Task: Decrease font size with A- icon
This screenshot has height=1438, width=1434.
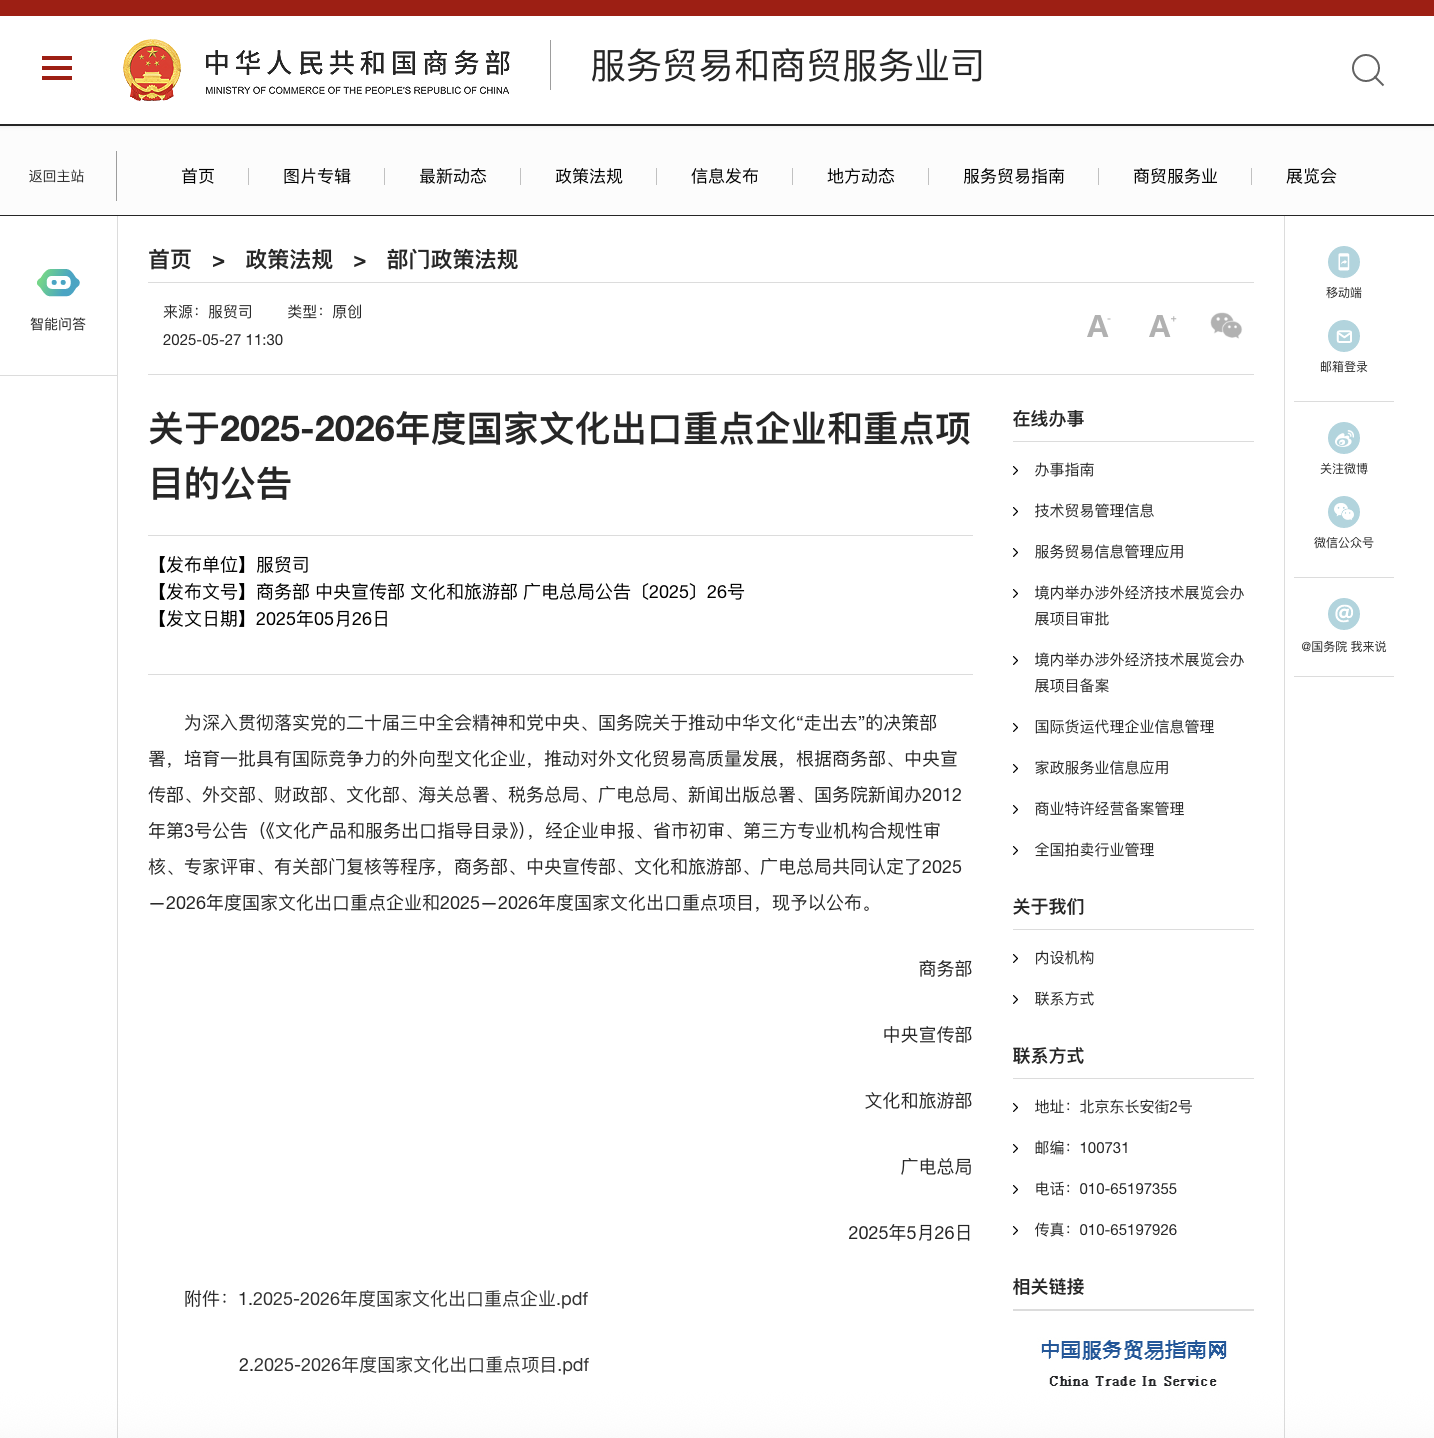Action: click(x=1098, y=326)
